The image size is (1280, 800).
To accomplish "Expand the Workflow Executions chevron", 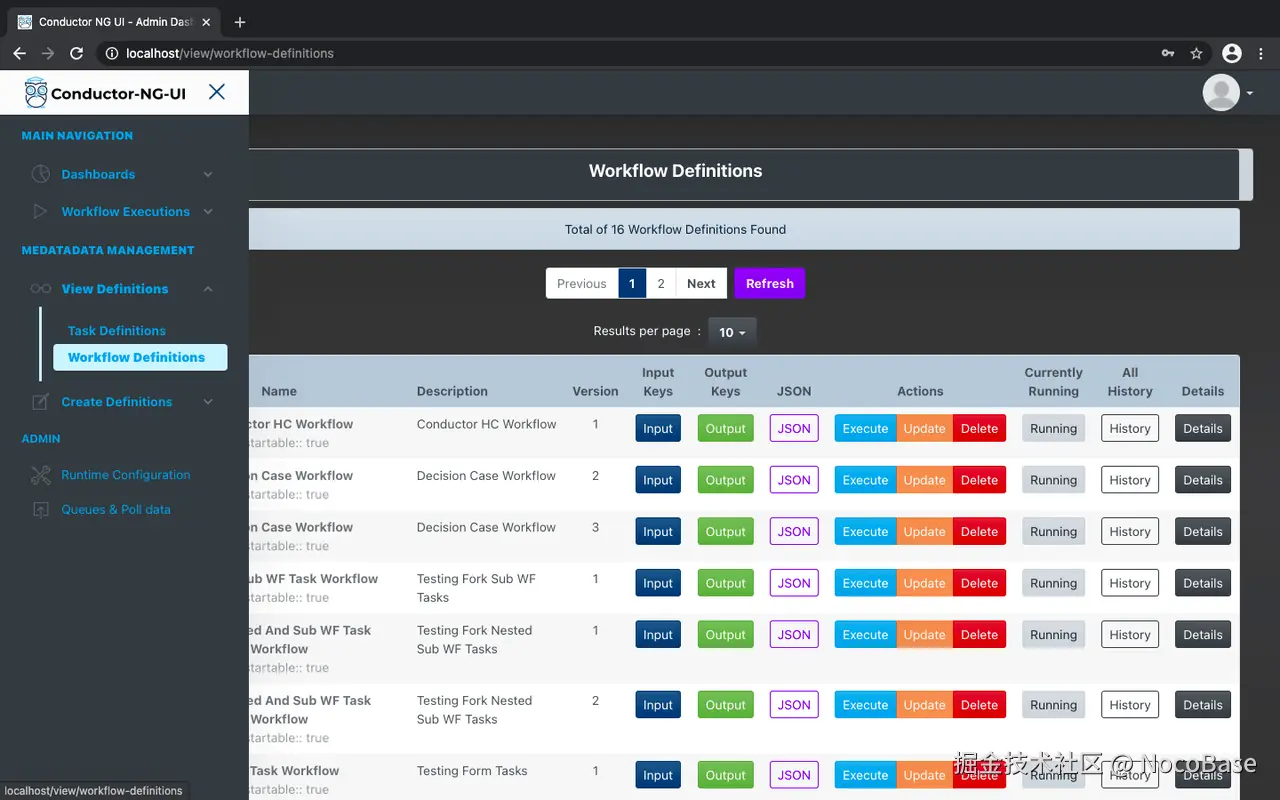I will pos(208,212).
